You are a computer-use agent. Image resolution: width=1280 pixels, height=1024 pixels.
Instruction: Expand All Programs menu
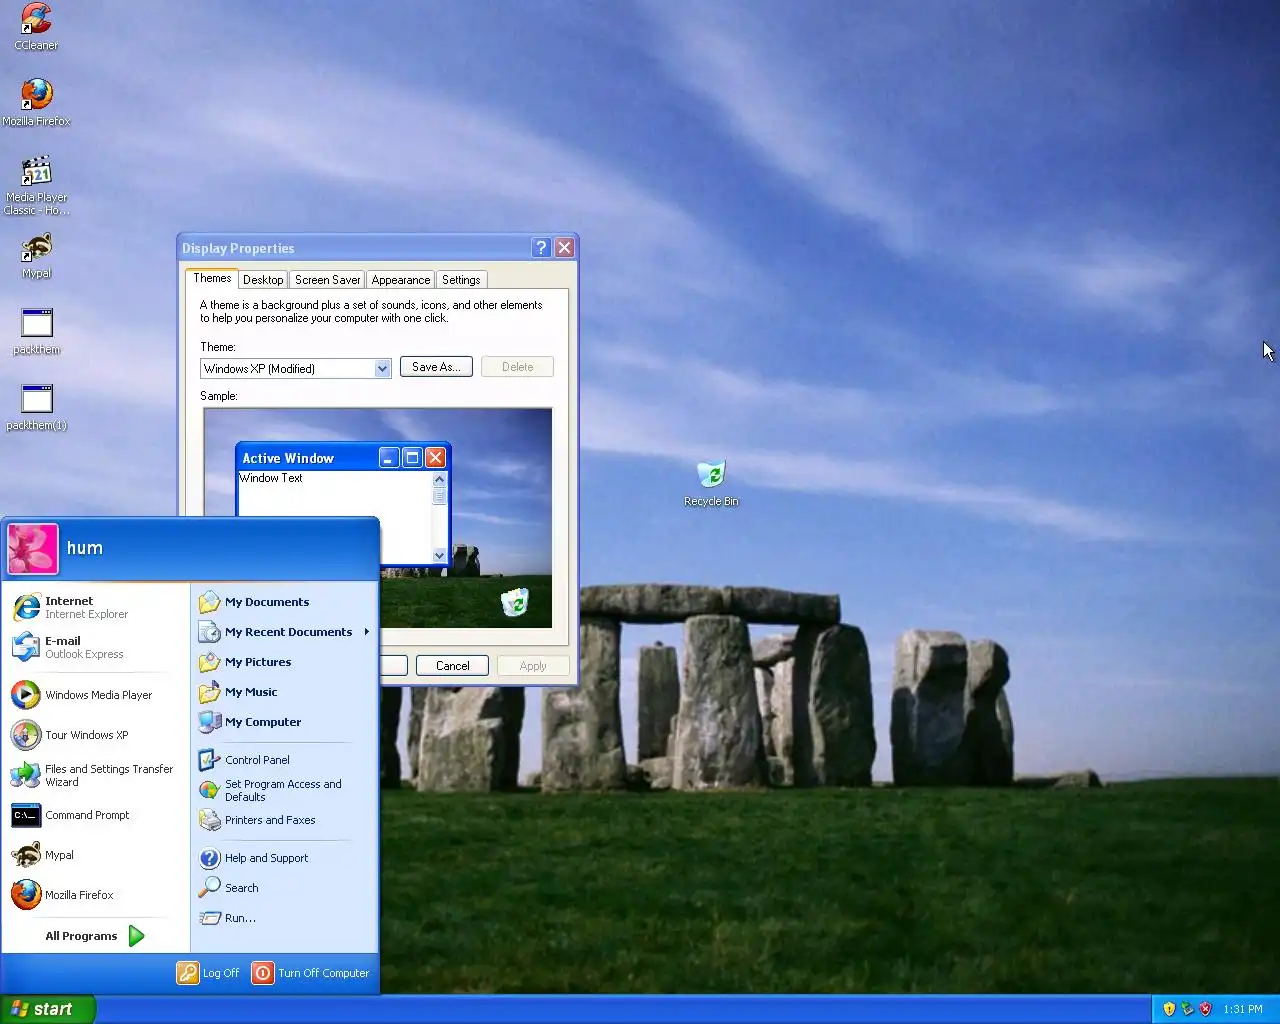96,936
